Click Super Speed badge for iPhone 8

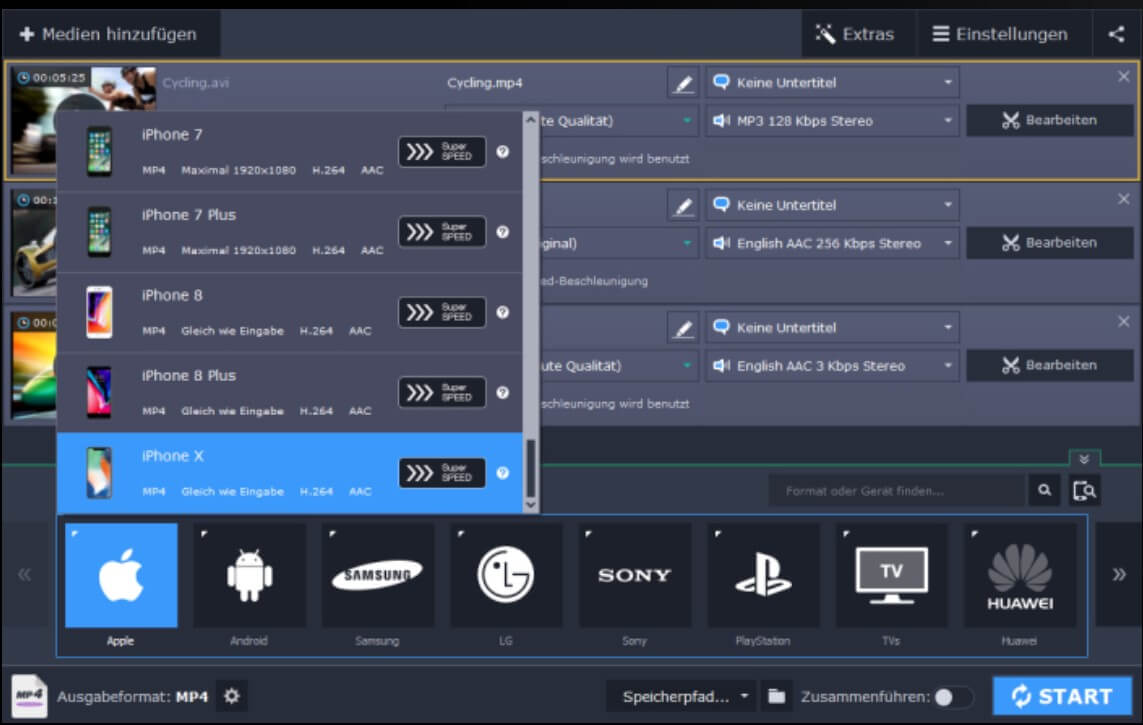(x=442, y=313)
